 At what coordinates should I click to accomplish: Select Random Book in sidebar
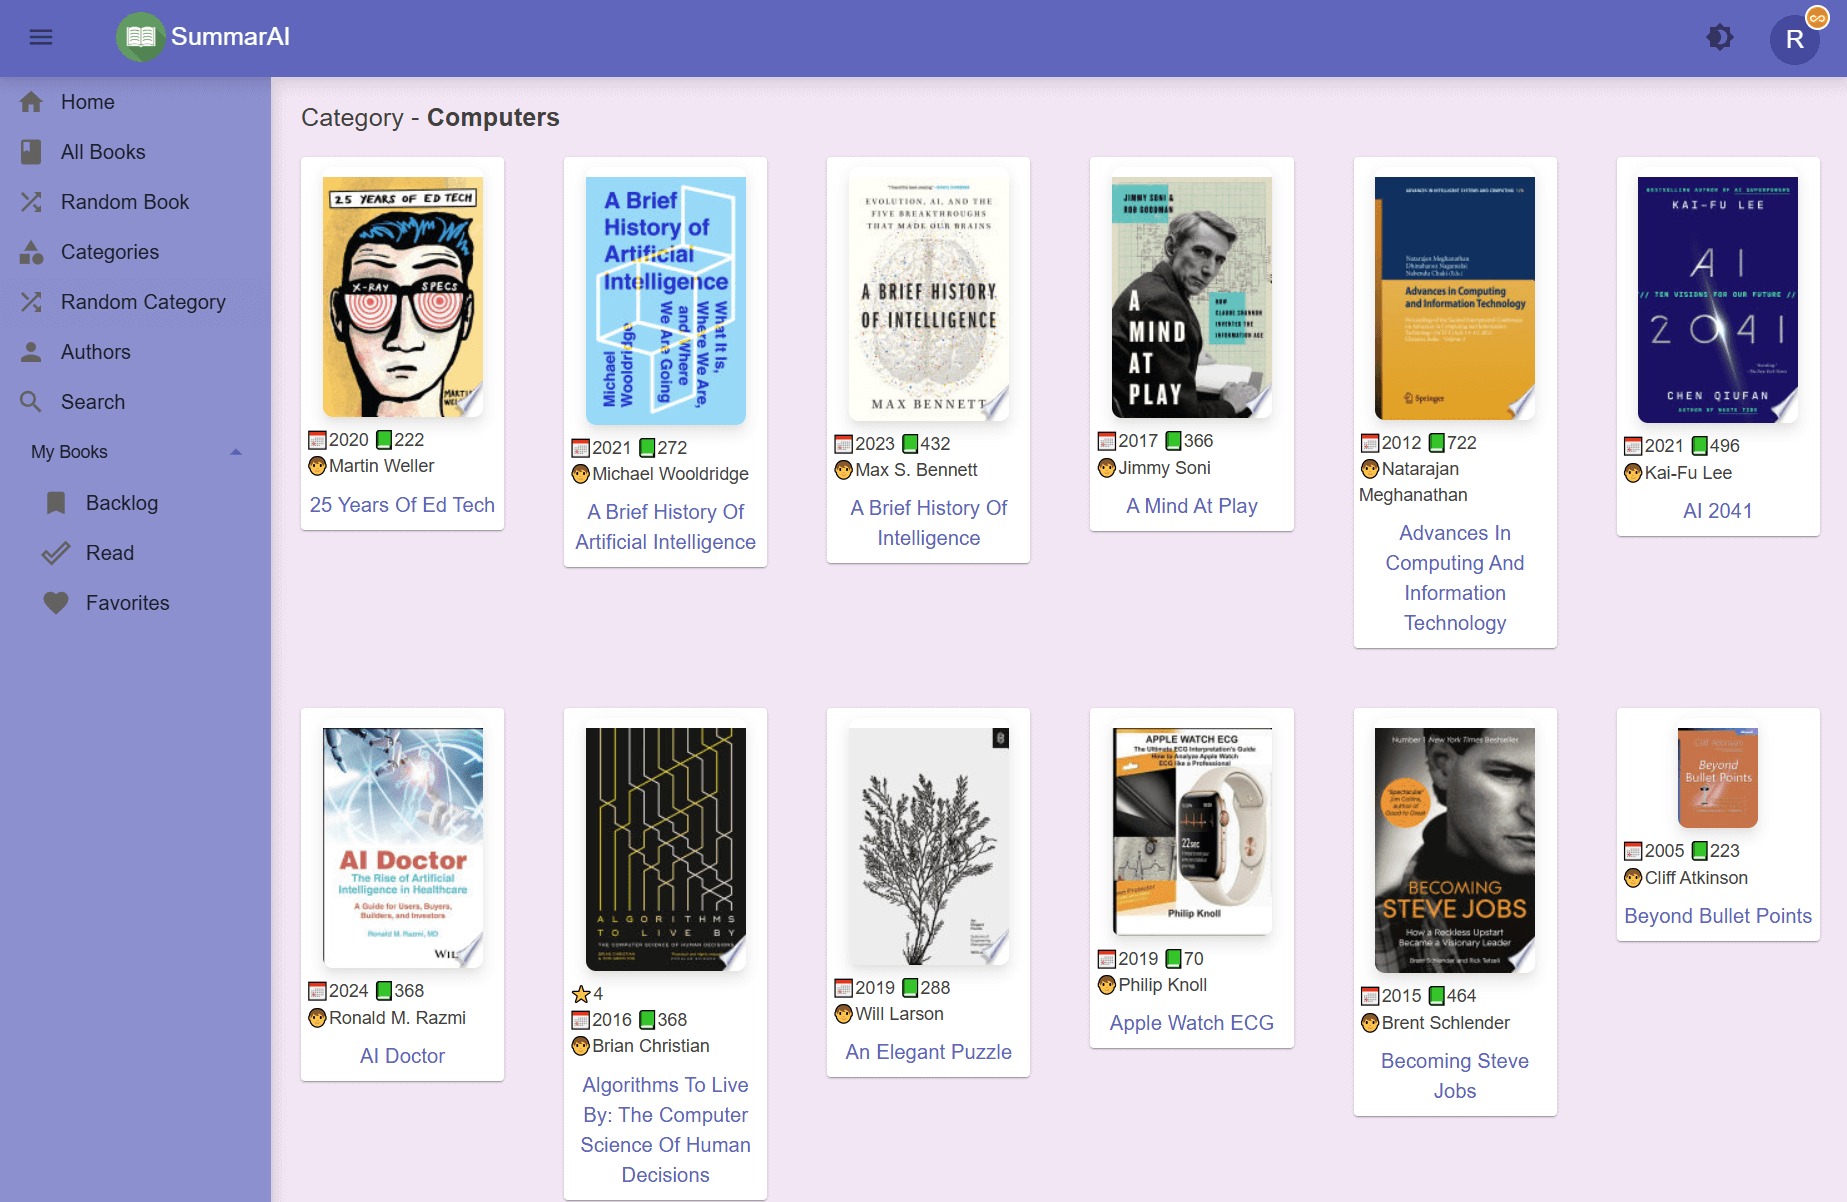[x=135, y=202]
